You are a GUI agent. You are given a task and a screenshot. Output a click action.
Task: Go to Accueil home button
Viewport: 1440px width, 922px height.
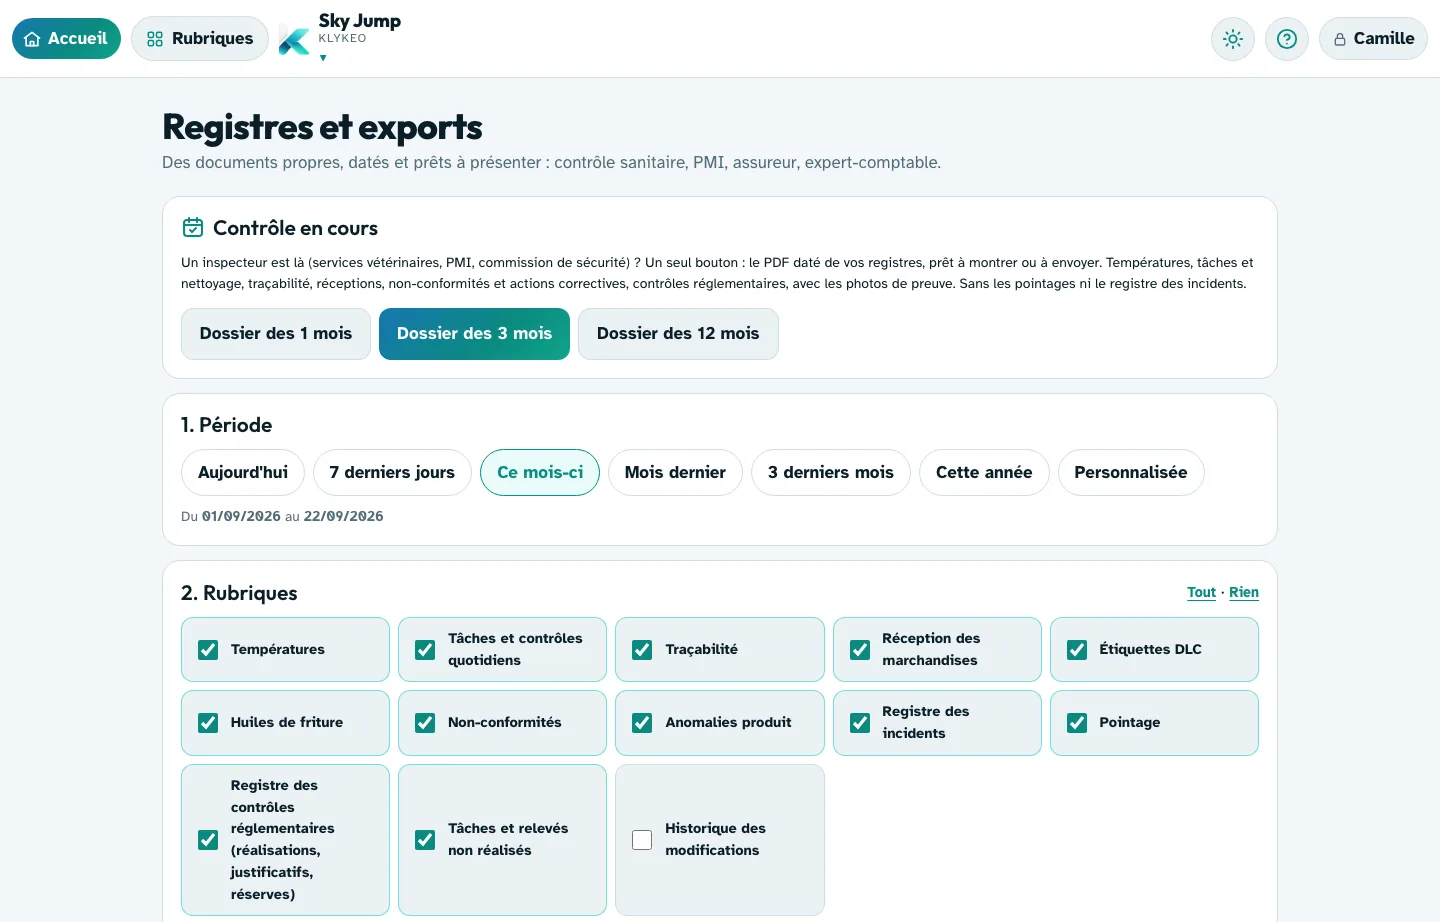[66, 39]
